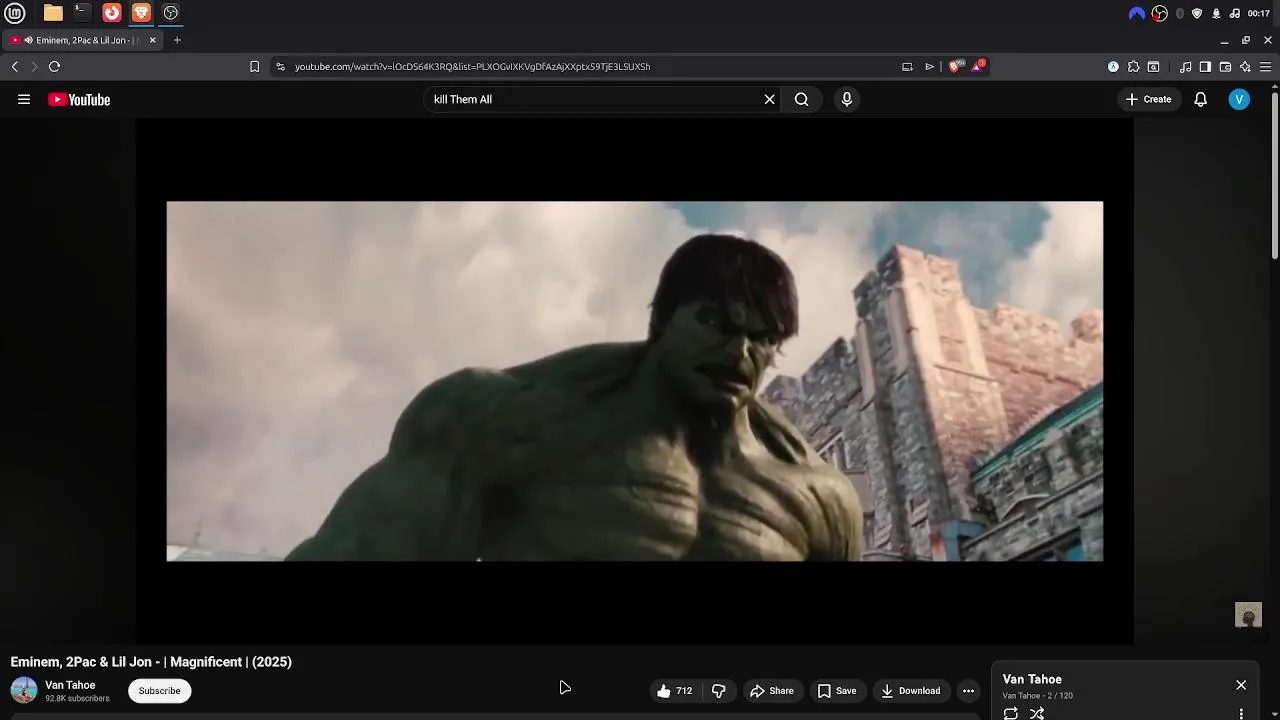Go back in browser history
This screenshot has width=1280, height=720.
(15, 67)
